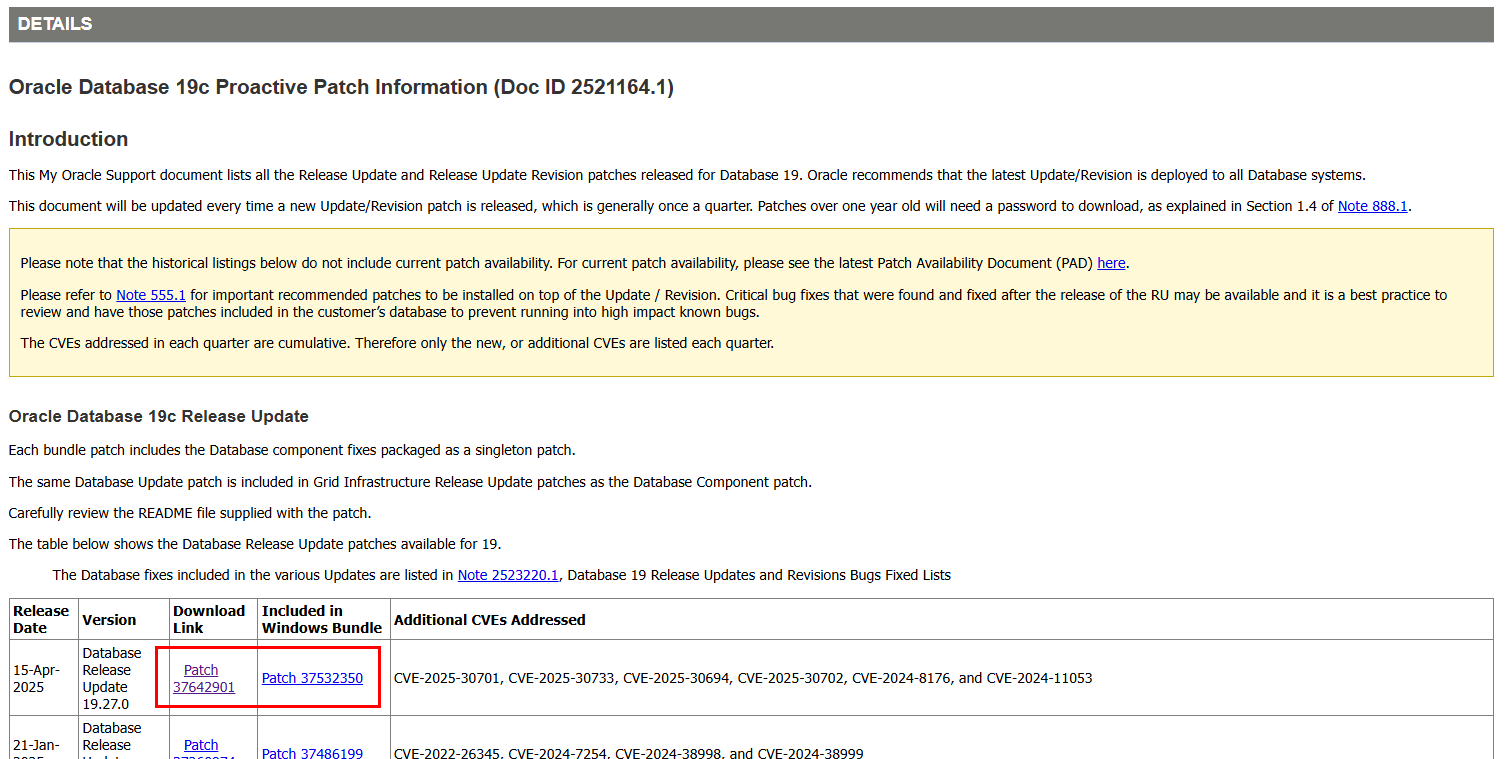
Task: Click the 15-Apr-2025 release date cell
Action: pos(44,678)
